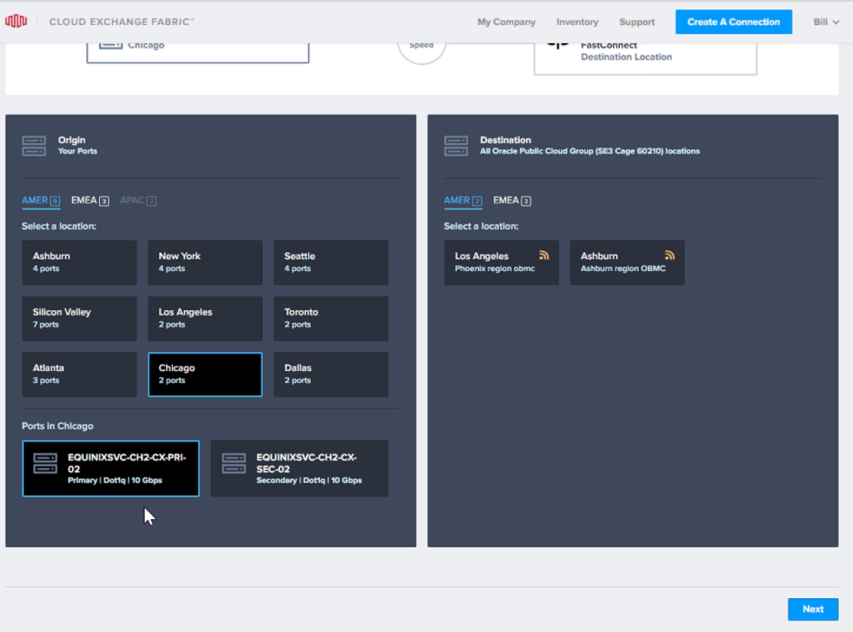Open the Inventory menu
Image resolution: width=853 pixels, height=632 pixels.
[x=577, y=22]
